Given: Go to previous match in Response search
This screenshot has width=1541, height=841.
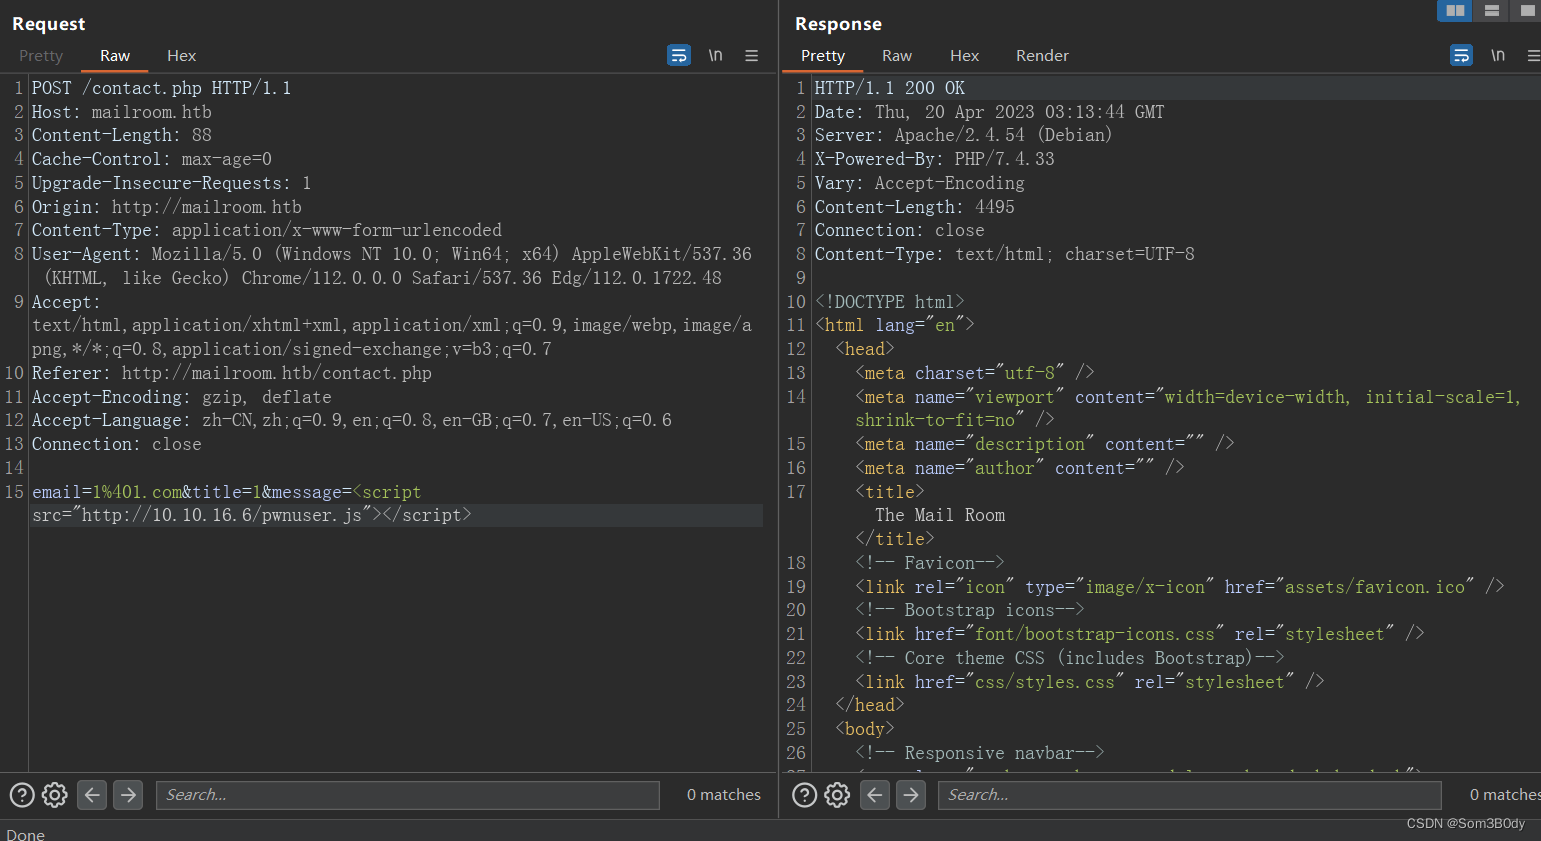Looking at the screenshot, I should tap(875, 795).
